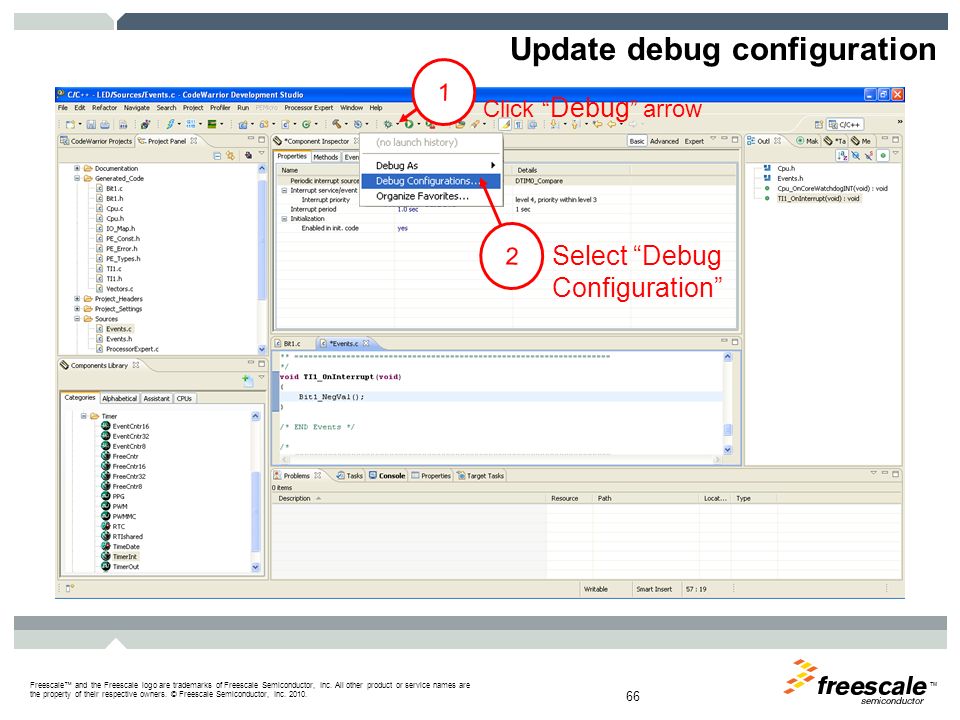Open the Run menu

pos(243,108)
